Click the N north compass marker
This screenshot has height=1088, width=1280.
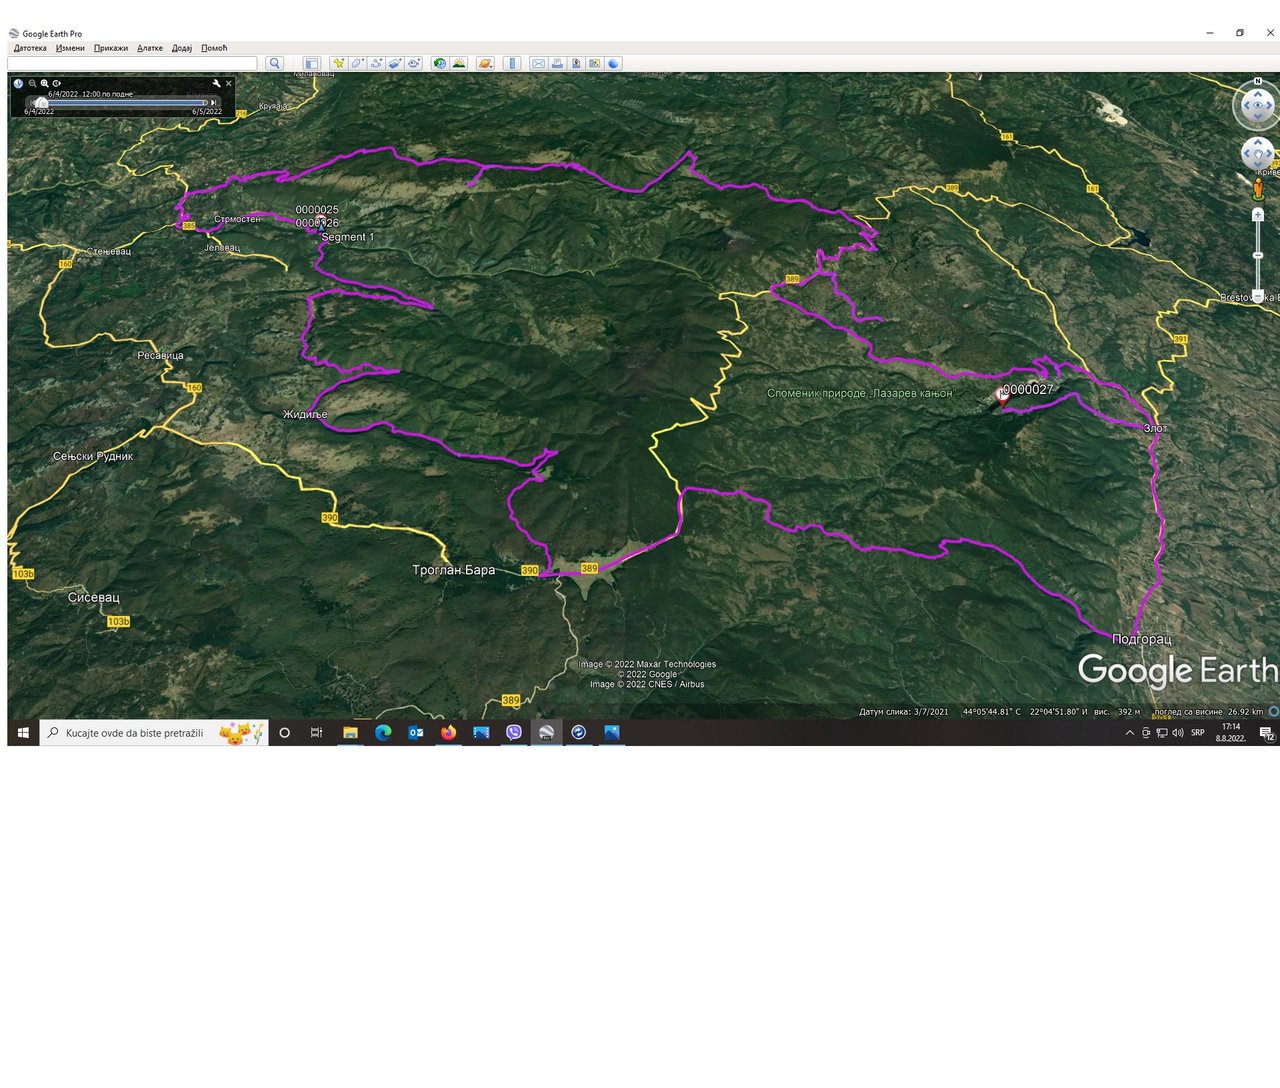1258,81
